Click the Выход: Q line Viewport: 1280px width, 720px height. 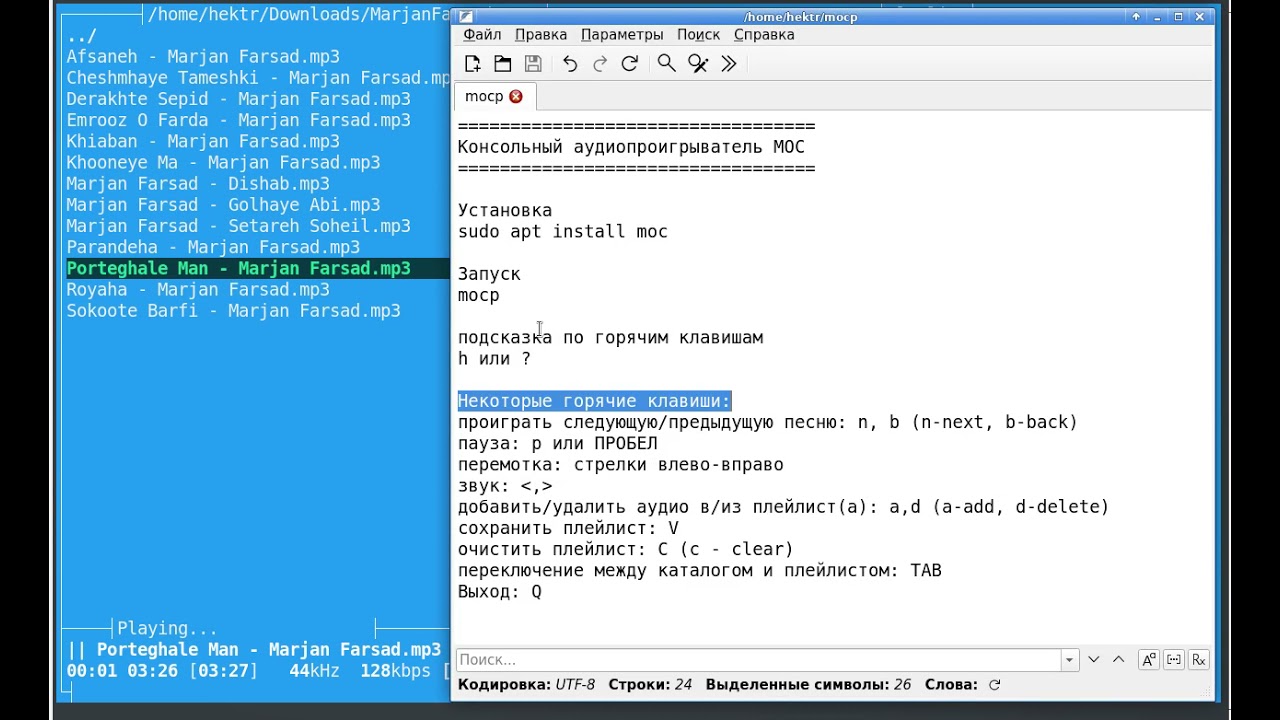click(500, 592)
